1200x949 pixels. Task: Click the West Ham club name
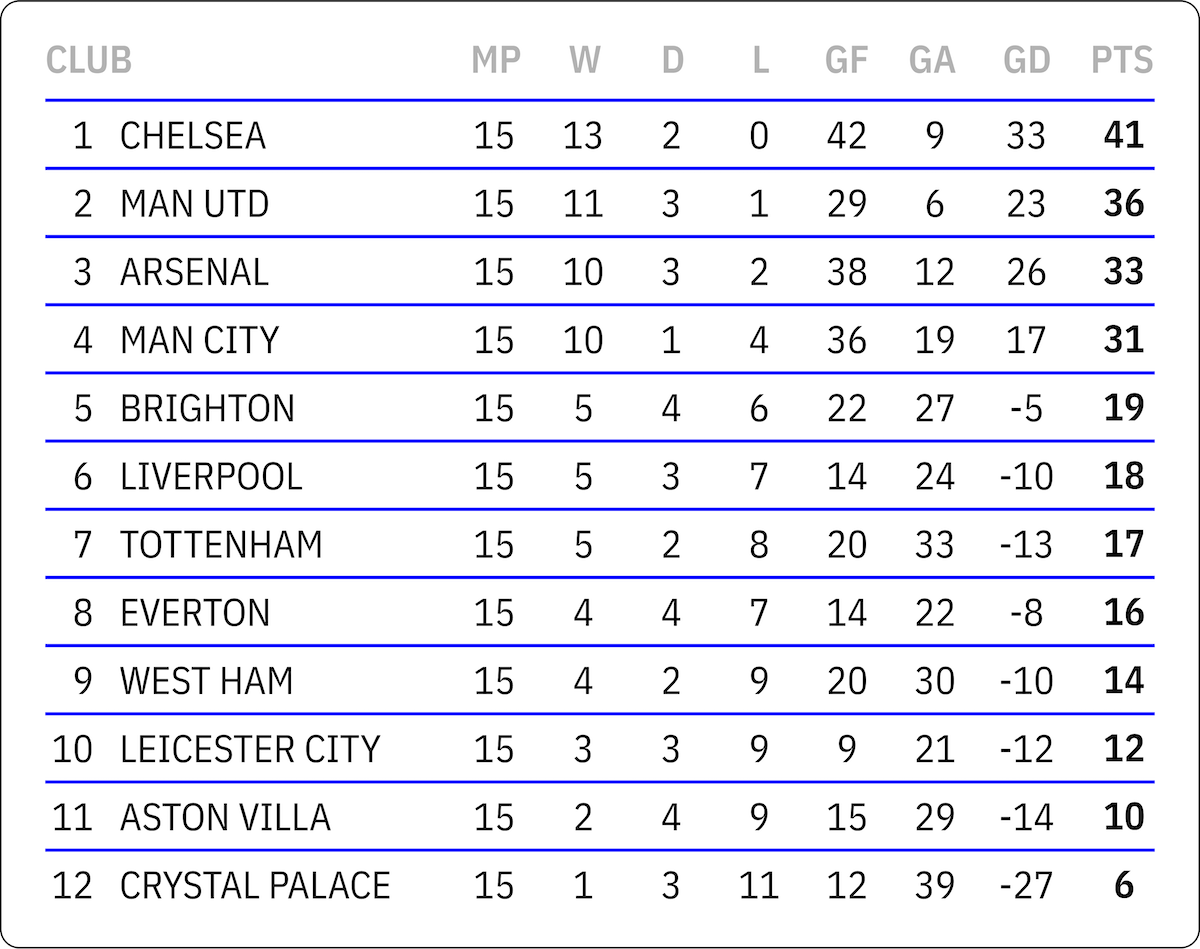click(206, 681)
